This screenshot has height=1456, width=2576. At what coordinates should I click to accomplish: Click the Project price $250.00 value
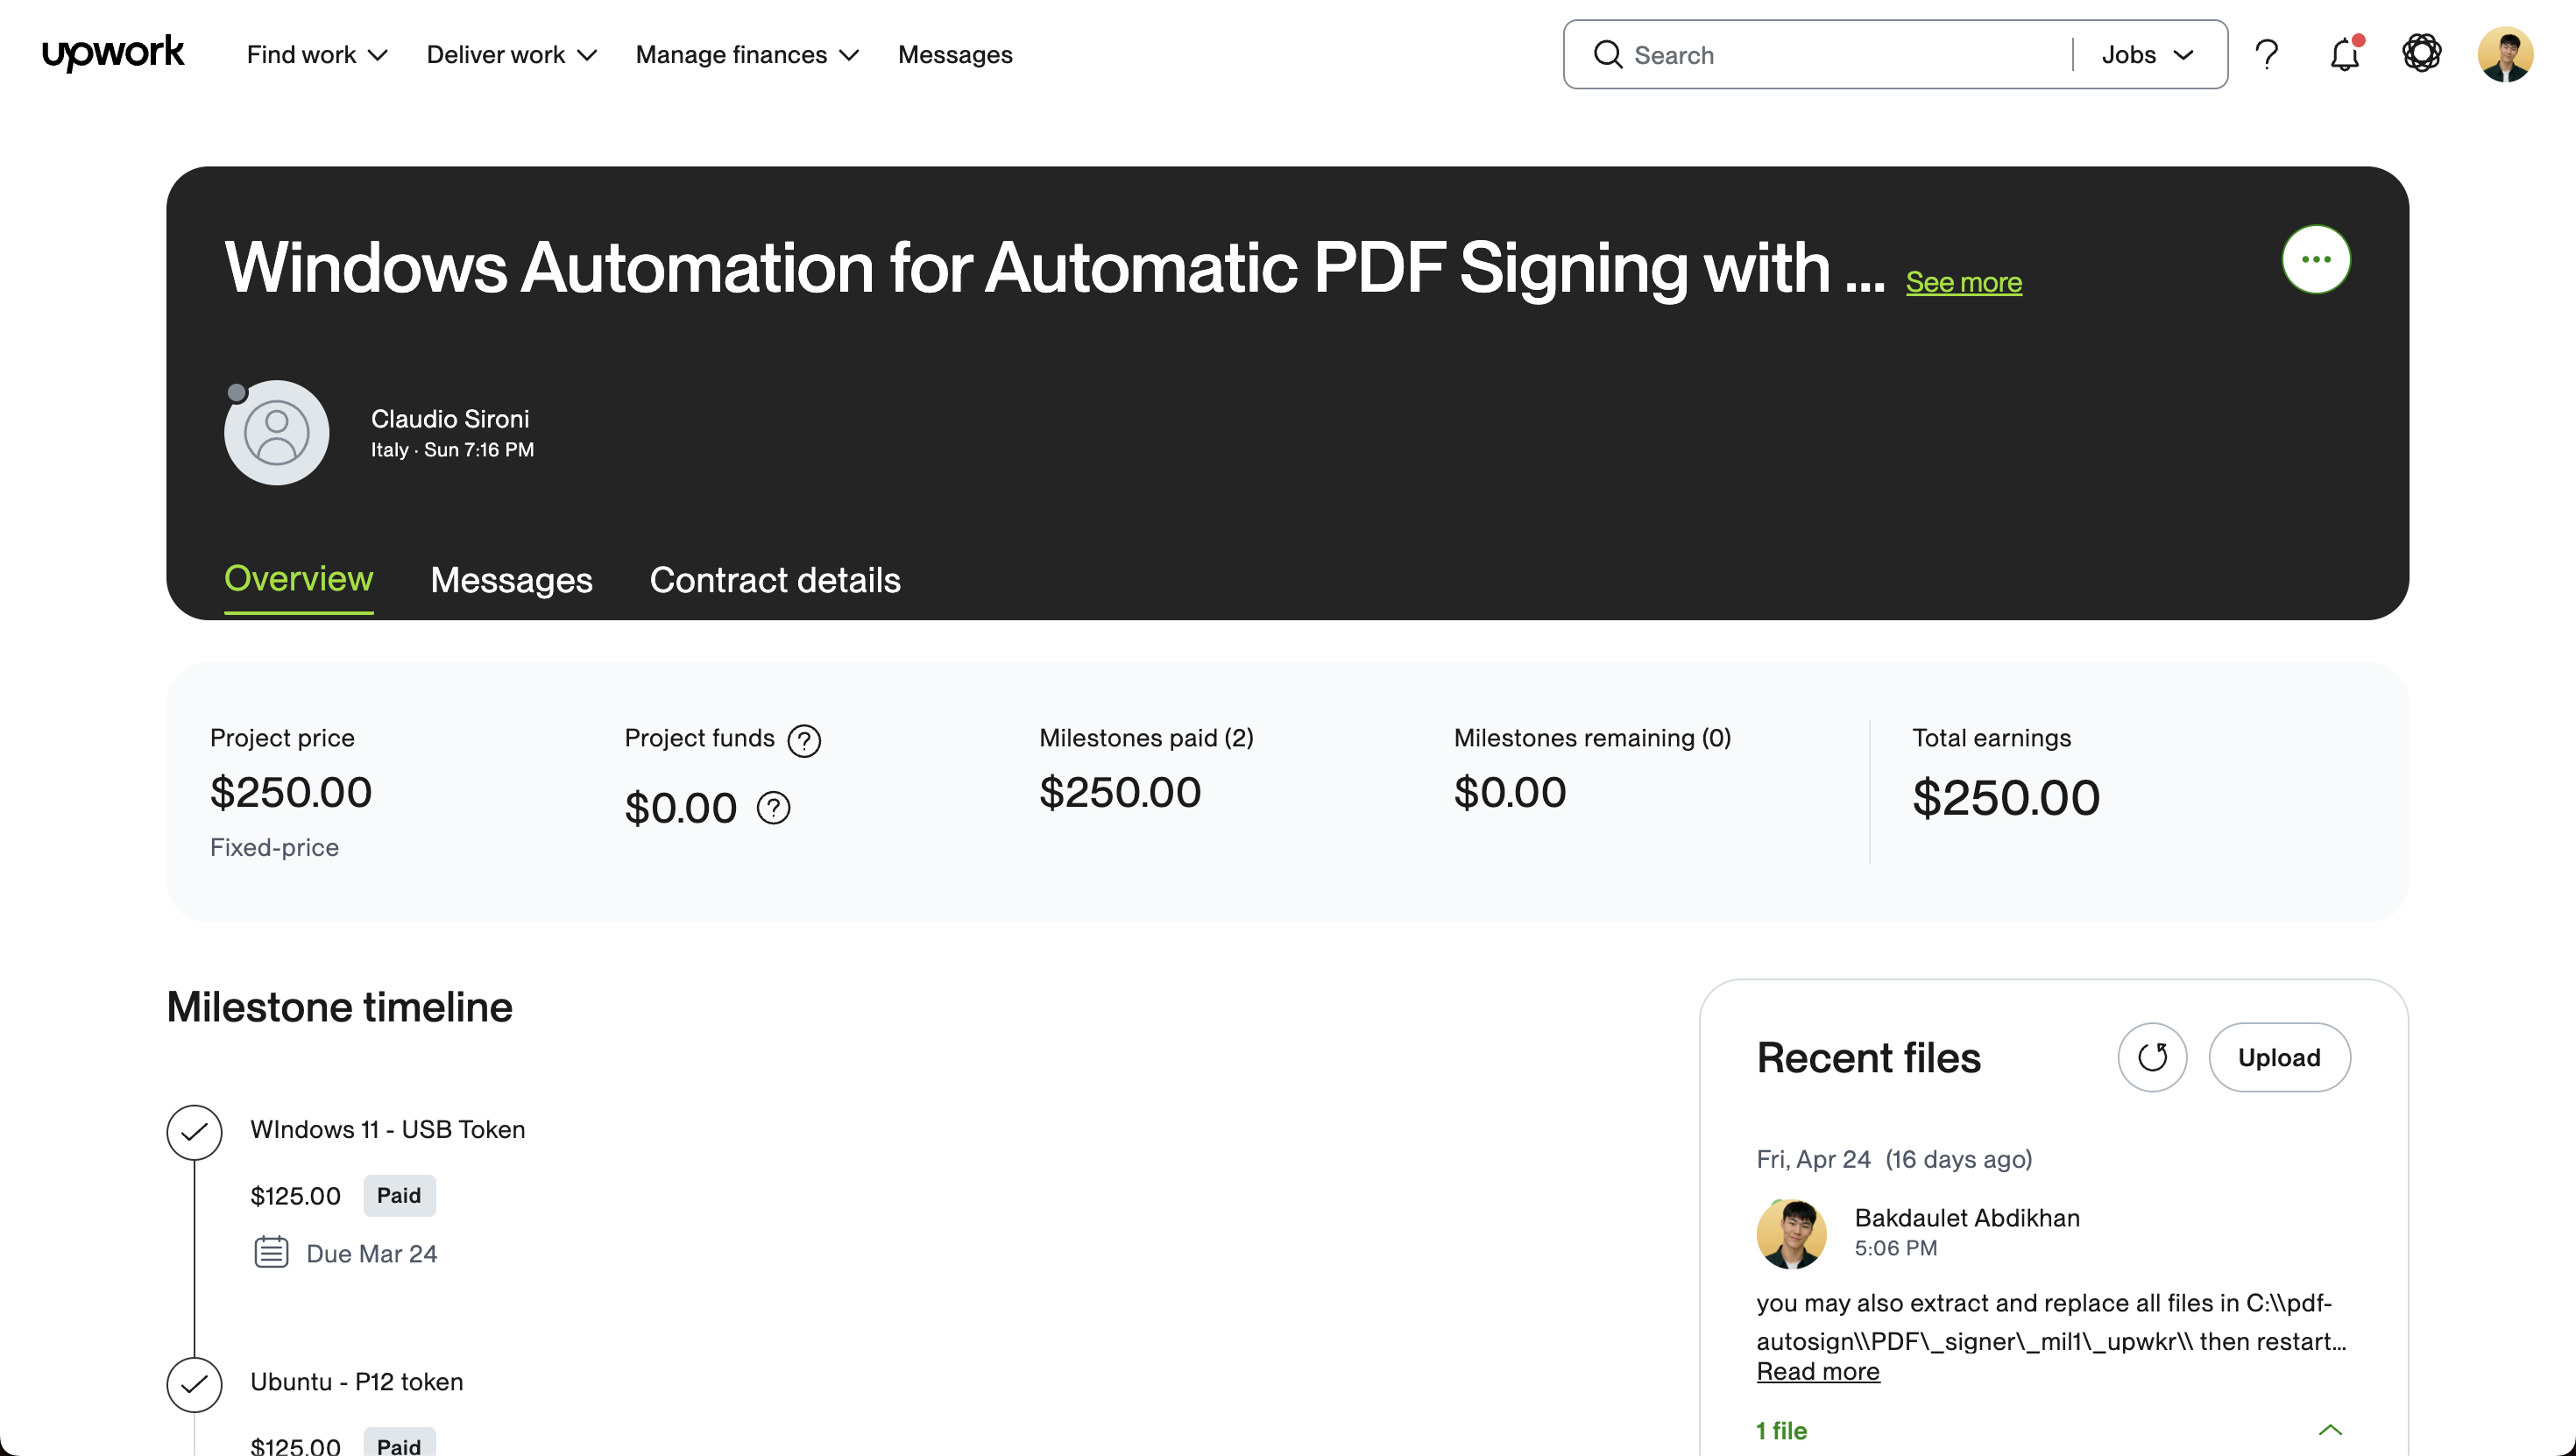[x=291, y=792]
